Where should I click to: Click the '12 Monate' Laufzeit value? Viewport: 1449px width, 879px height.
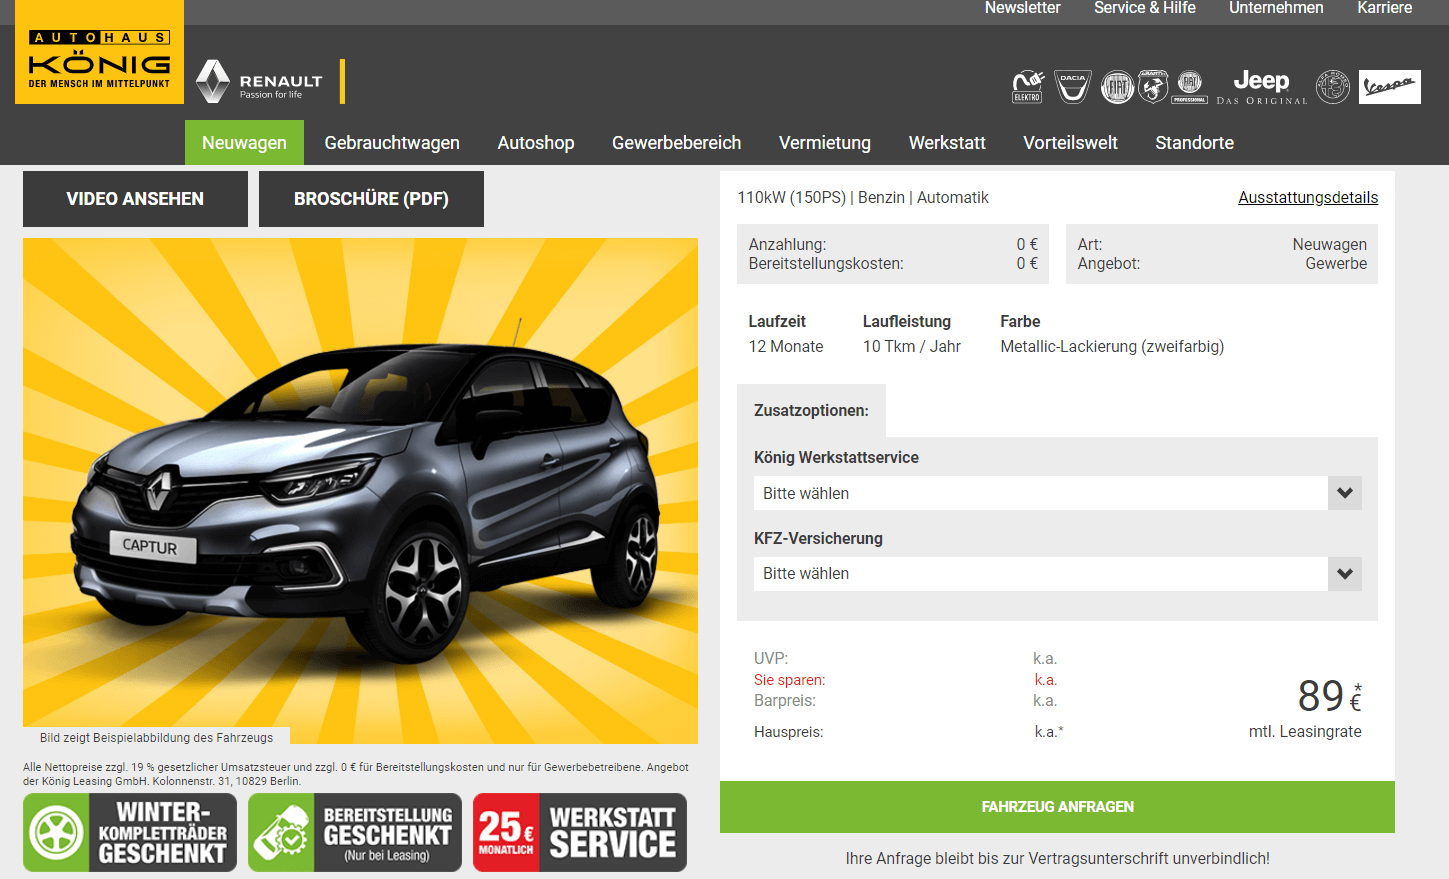pyautogui.click(x=786, y=347)
